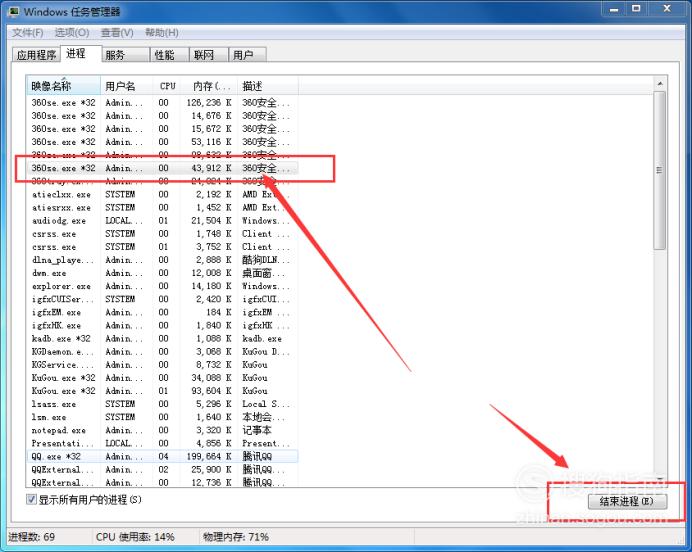Switch to the 应用程序 tab
Viewport: 692px width, 552px height.
tap(36, 55)
